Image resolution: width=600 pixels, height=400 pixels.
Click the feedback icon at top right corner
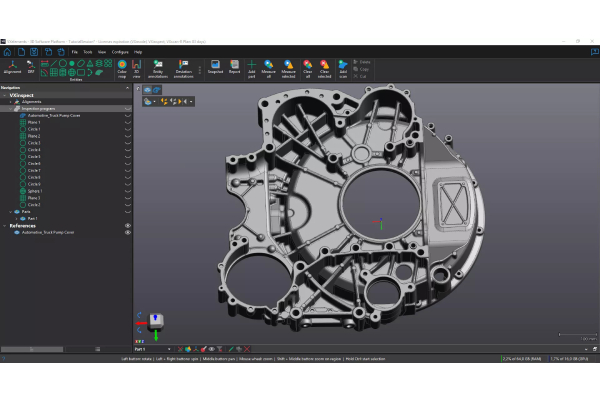point(594,52)
